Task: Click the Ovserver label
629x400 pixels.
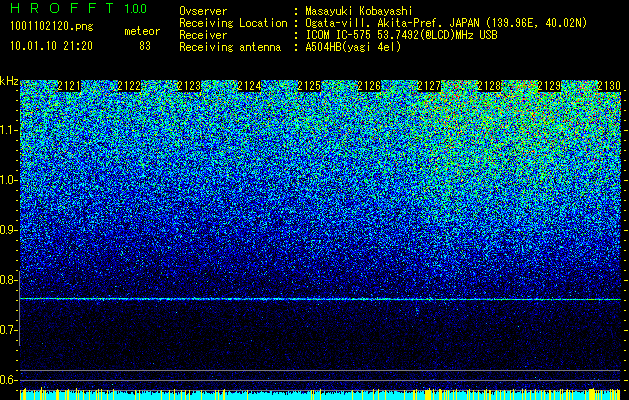Action: (x=203, y=11)
